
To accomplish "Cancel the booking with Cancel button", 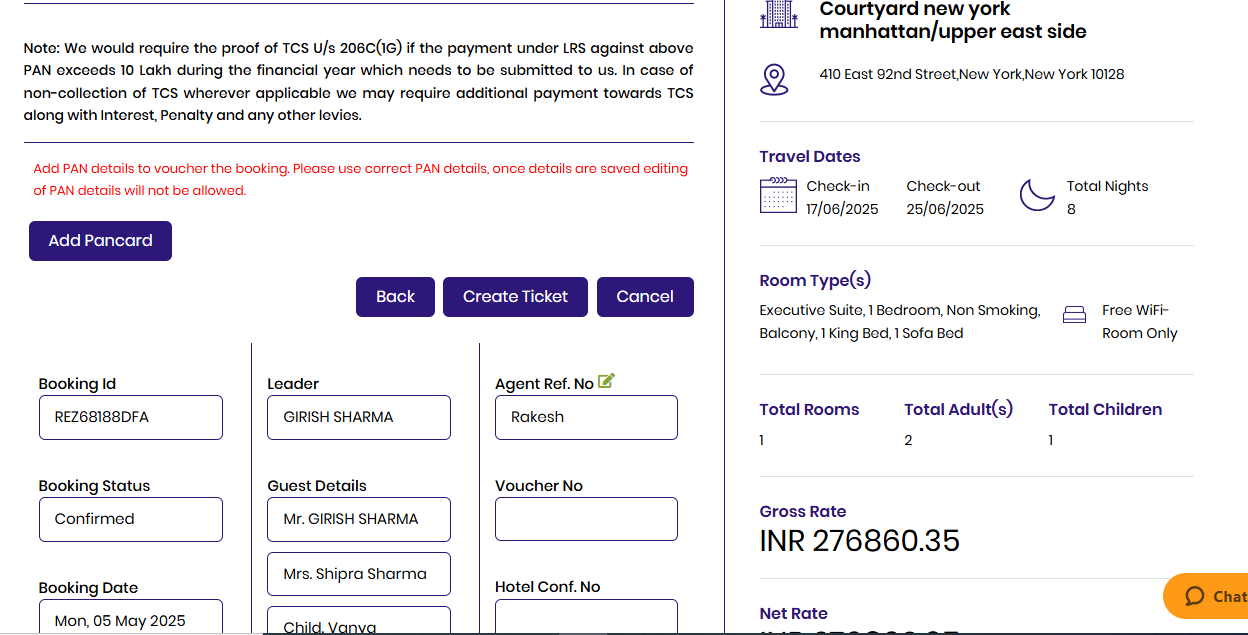I will coord(645,297).
